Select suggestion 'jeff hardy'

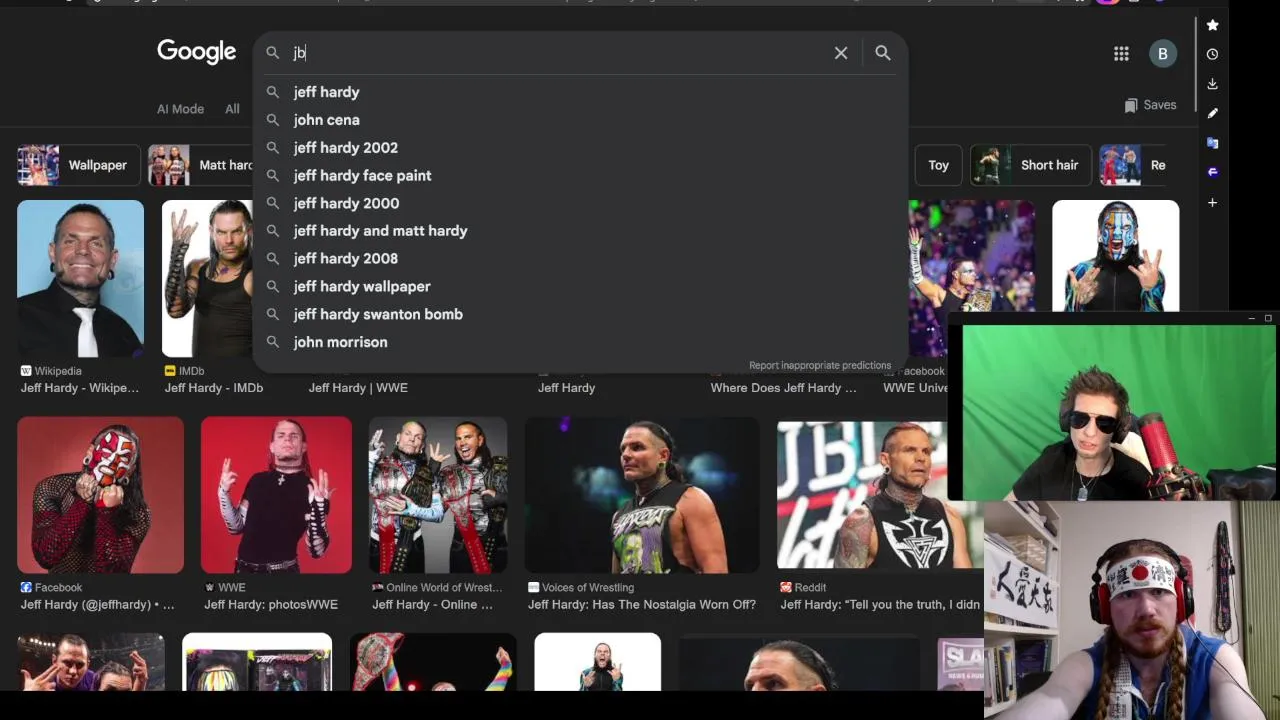(580, 92)
